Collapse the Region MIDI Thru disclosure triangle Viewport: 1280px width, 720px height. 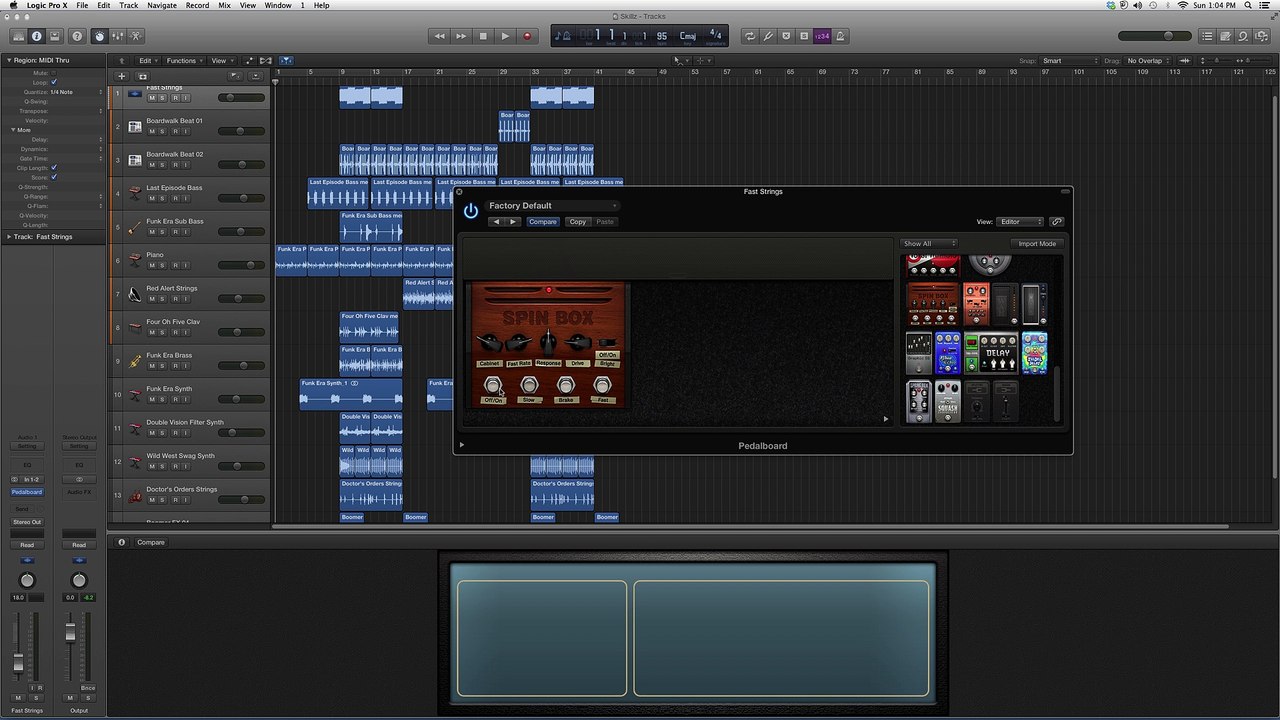8,61
